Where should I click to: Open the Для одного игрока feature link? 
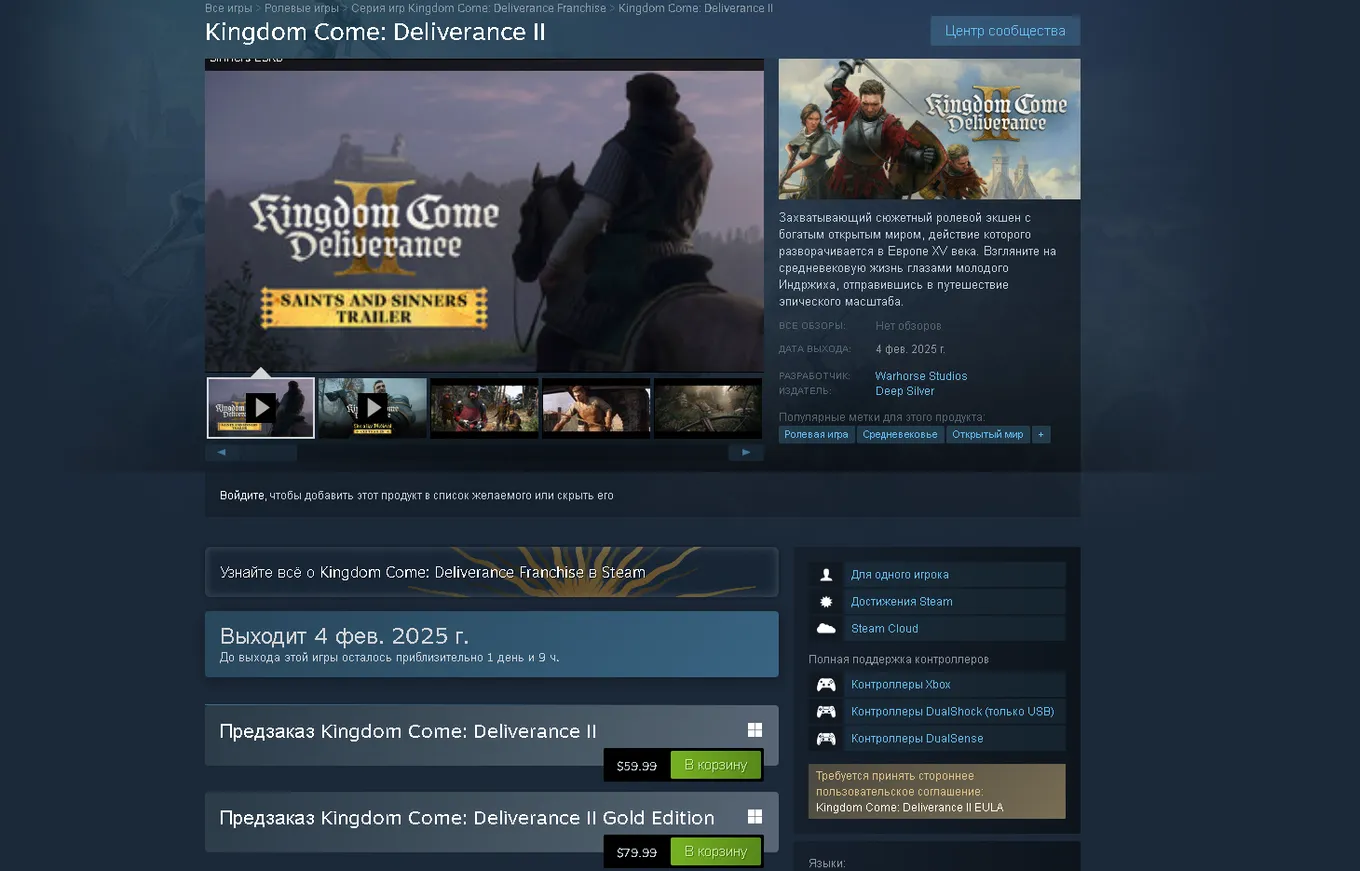[x=900, y=574]
